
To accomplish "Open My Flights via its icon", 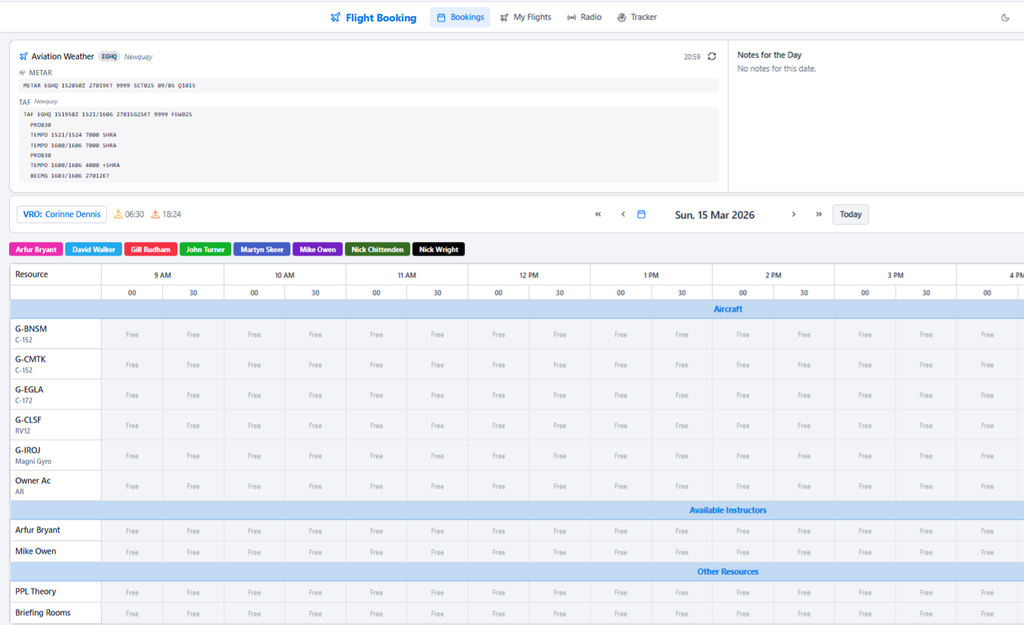I will click(503, 17).
